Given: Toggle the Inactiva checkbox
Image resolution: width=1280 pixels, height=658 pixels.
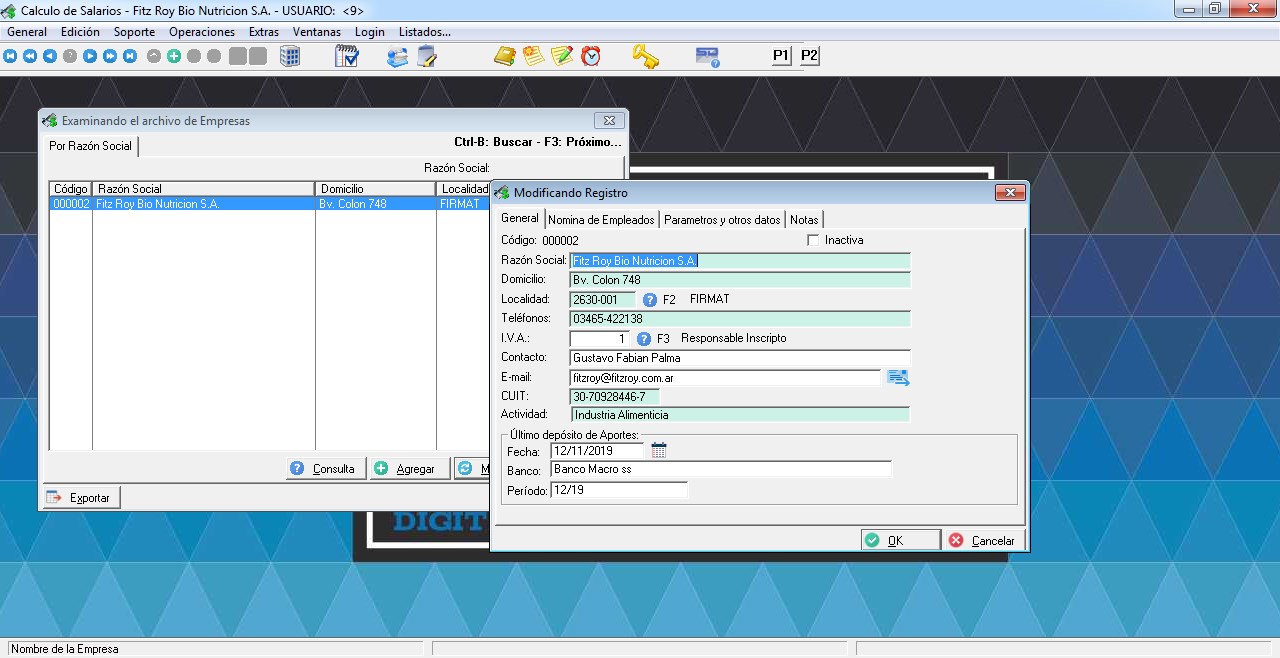Looking at the screenshot, I should tap(813, 240).
